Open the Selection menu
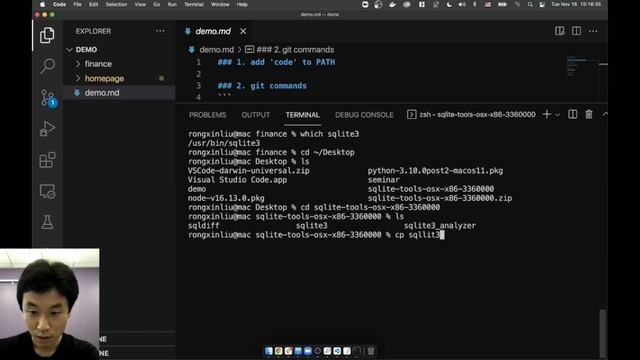The width and height of the screenshot is (640, 360). point(116,4)
